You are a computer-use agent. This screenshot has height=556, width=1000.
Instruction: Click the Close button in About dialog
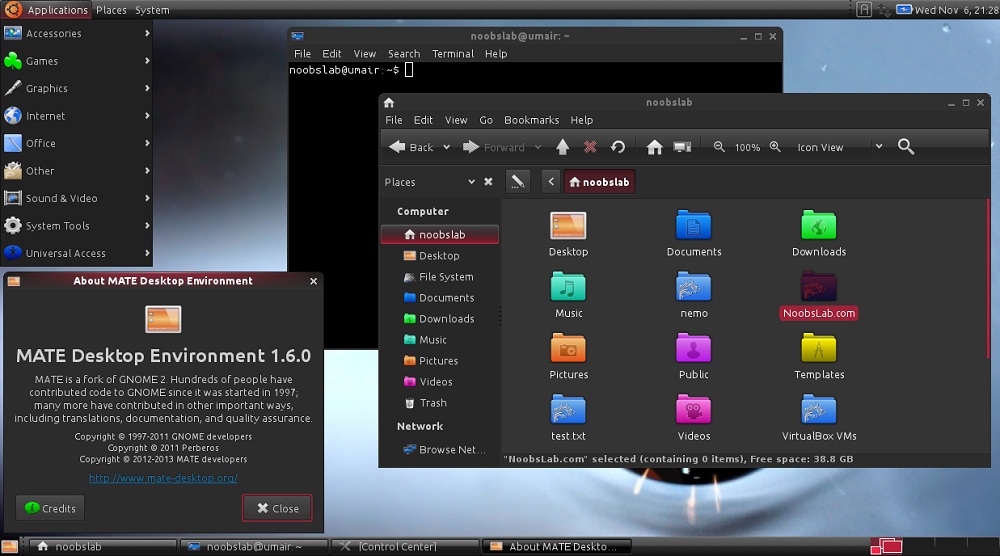coord(277,508)
